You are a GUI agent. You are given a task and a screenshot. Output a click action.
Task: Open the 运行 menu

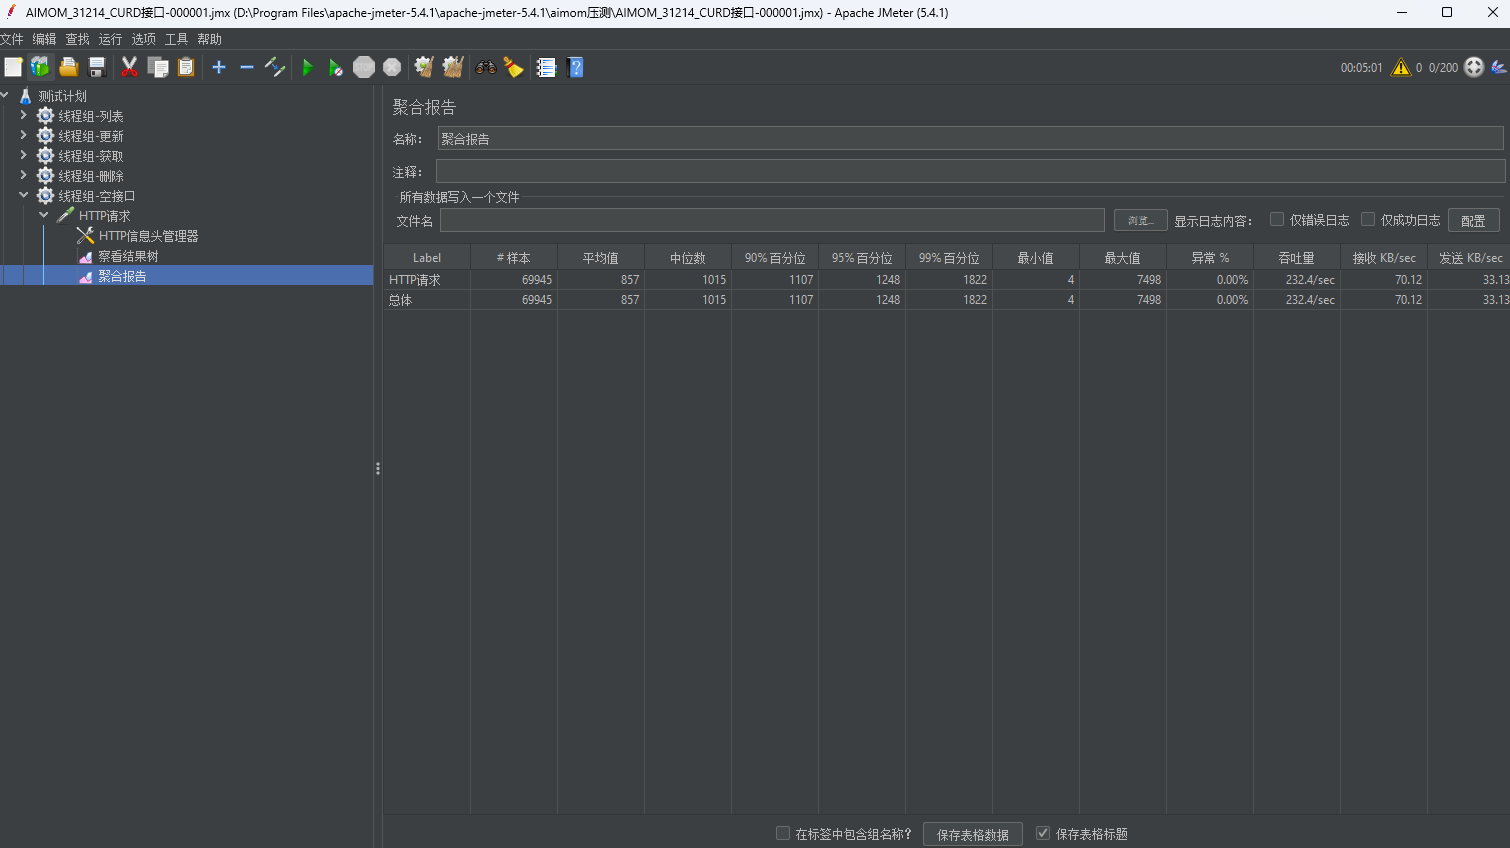tap(110, 39)
